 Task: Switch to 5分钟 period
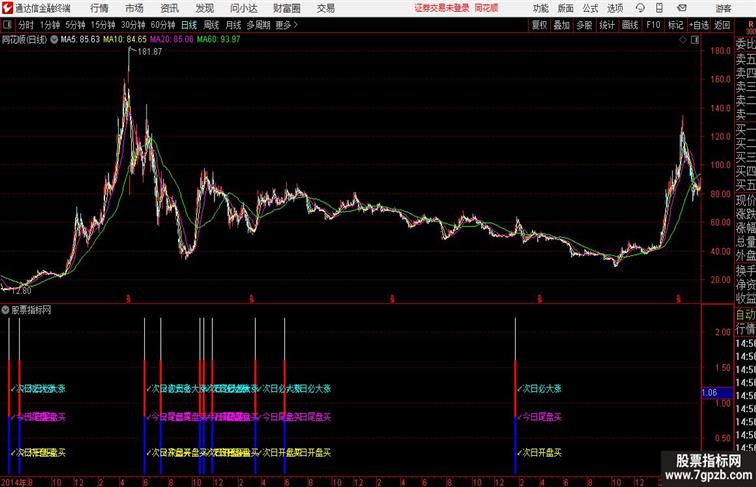75,25
